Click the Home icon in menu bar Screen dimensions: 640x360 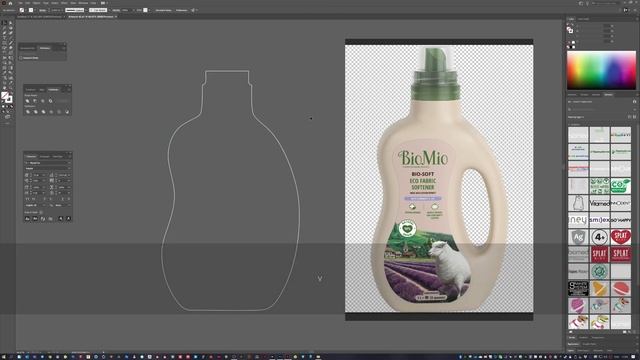tap(10, 3)
